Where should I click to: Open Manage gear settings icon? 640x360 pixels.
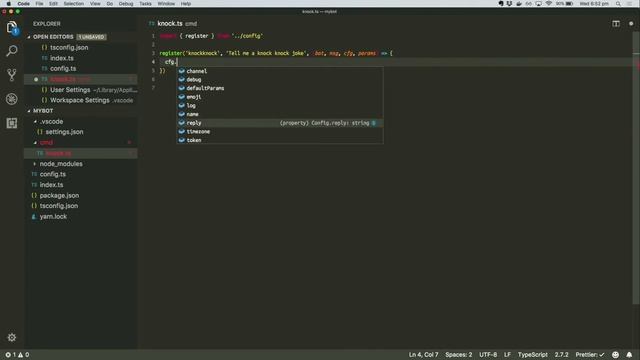[x=12, y=338]
